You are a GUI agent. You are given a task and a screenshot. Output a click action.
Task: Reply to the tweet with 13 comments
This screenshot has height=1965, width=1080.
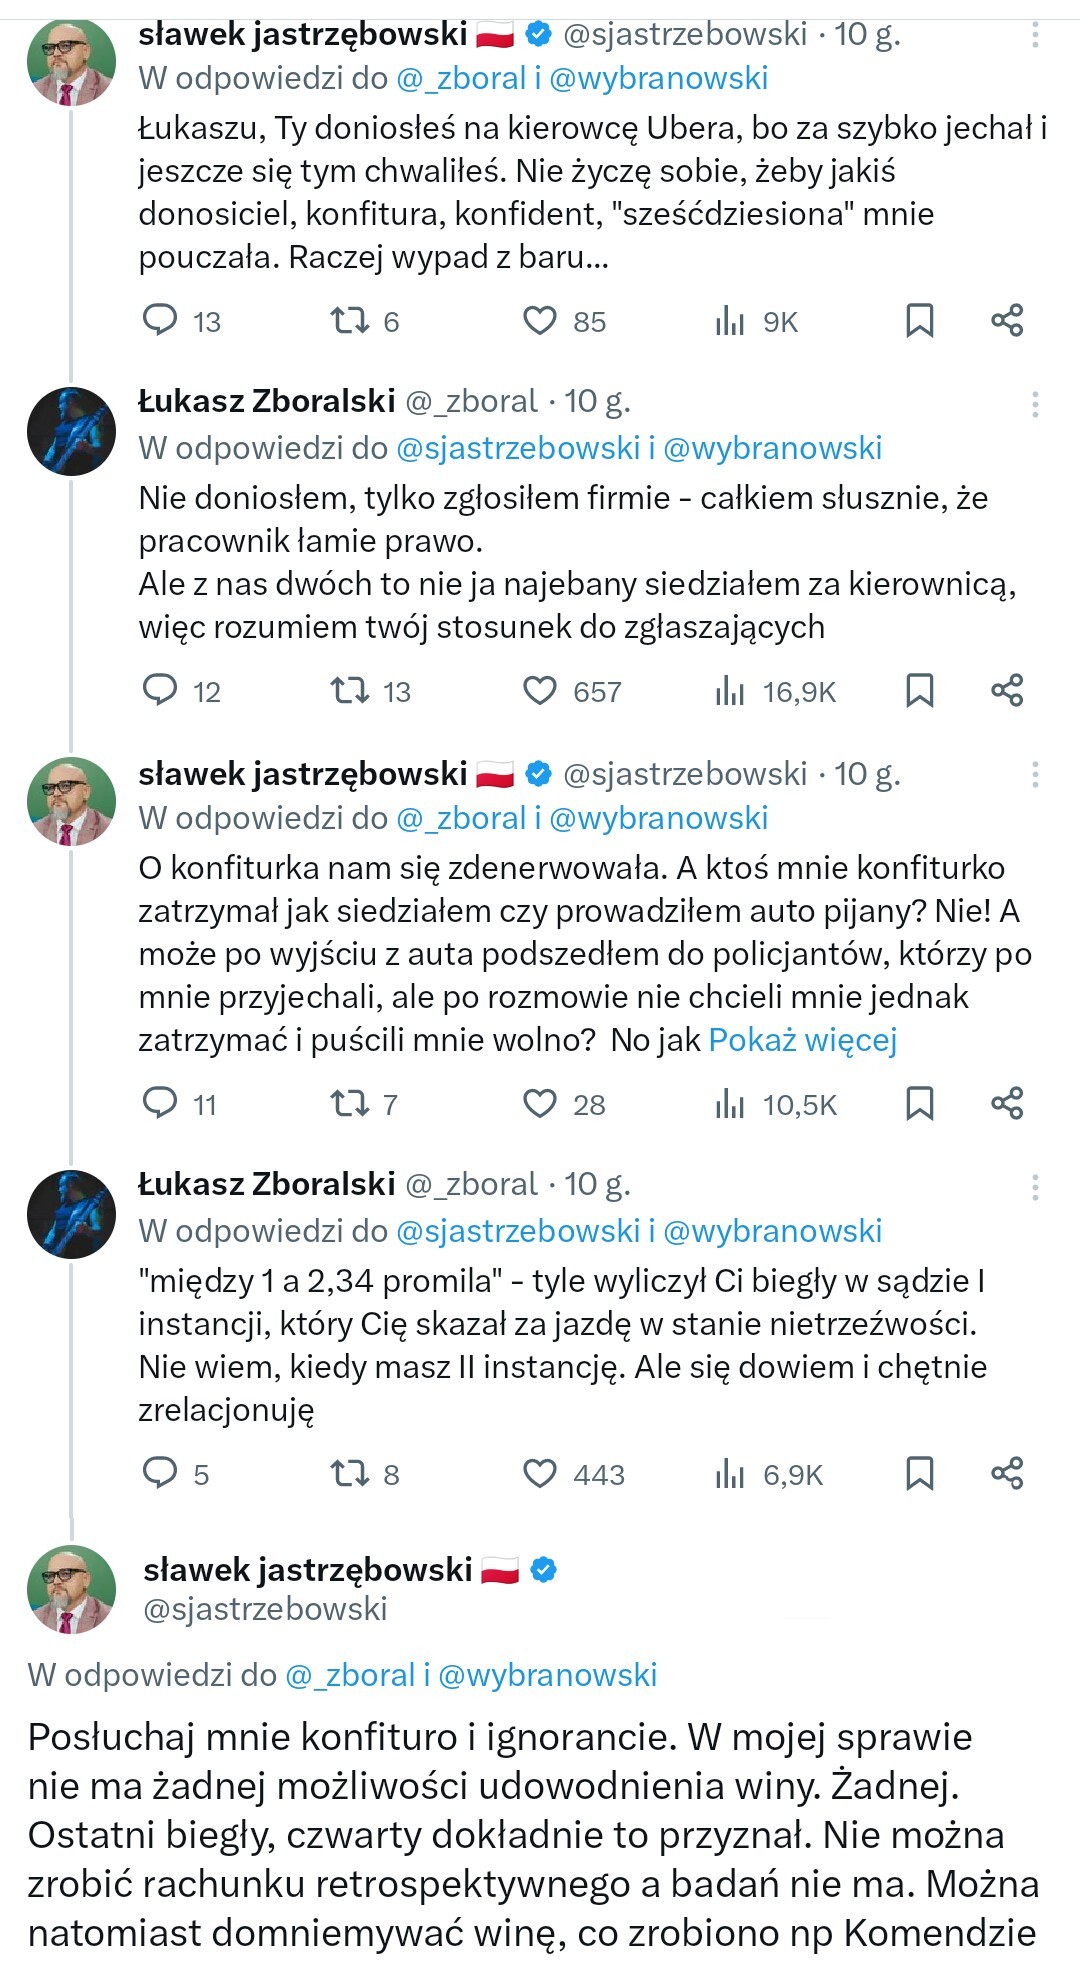[160, 320]
